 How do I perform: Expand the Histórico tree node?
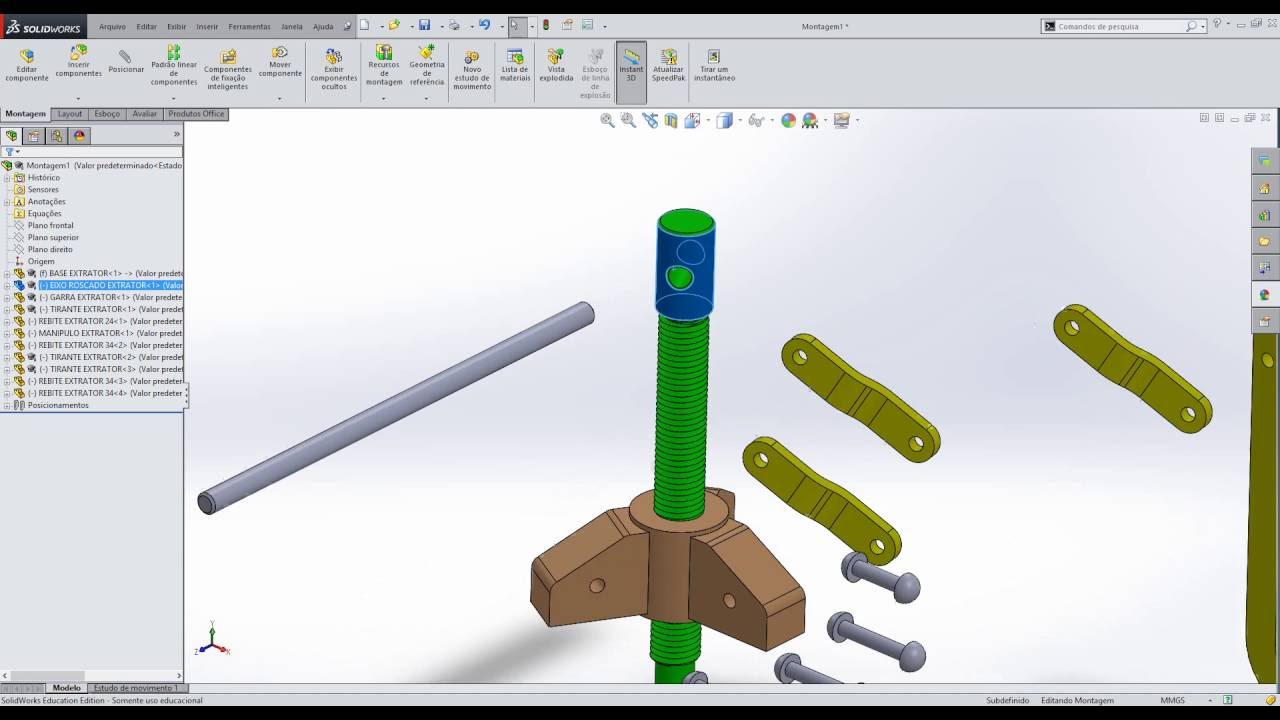pyautogui.click(x=7, y=177)
